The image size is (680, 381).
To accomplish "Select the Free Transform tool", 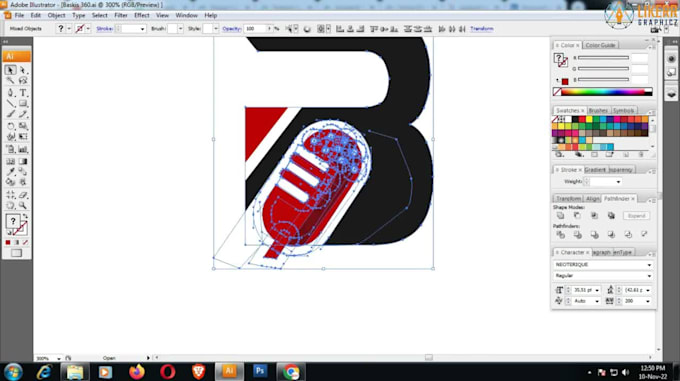I will pos(23,137).
